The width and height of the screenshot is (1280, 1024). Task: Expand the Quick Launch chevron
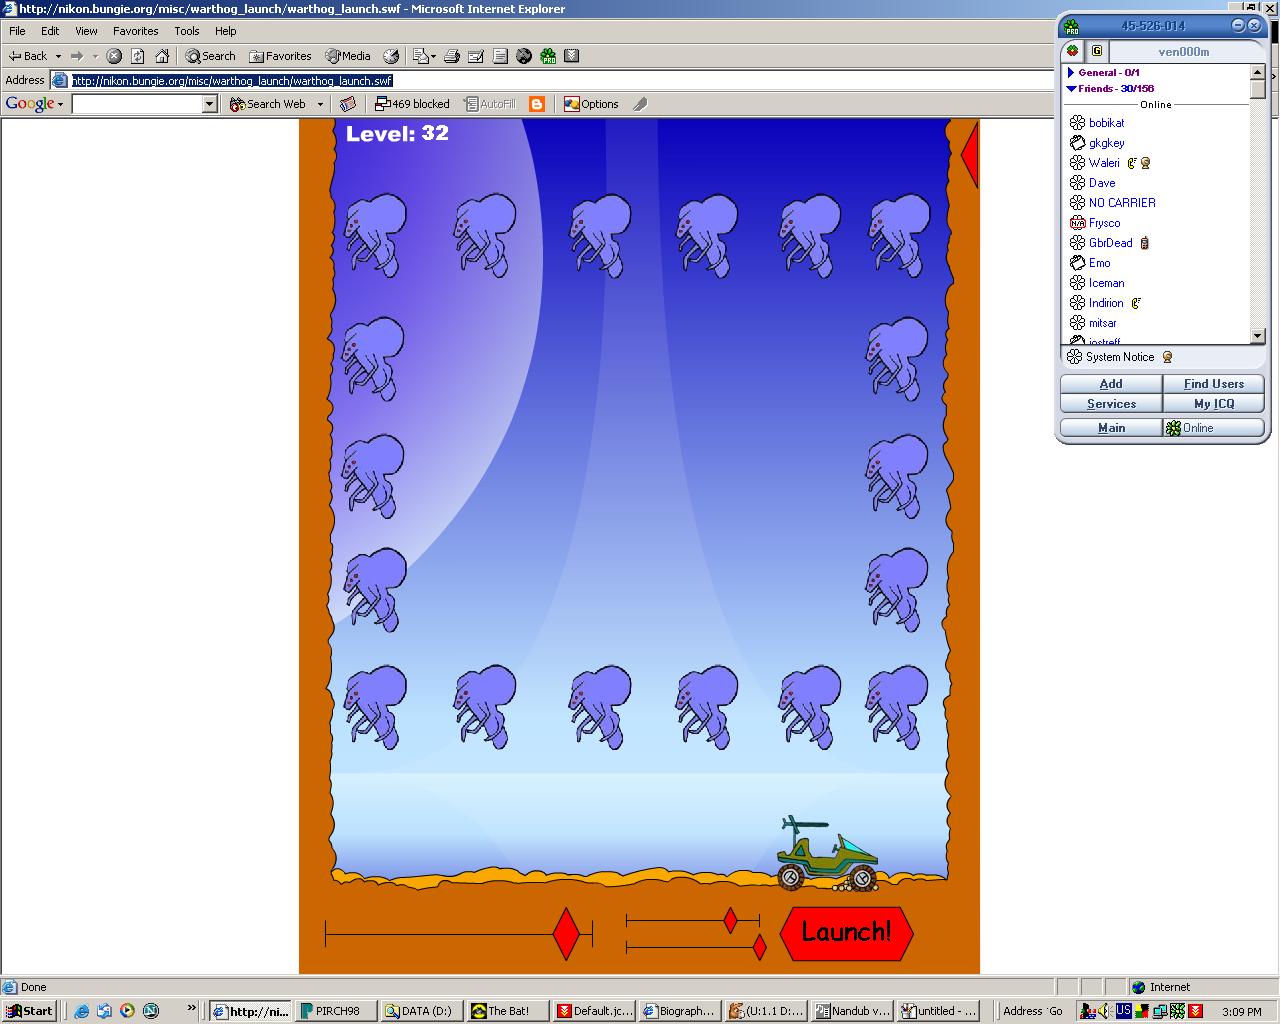(191, 1009)
